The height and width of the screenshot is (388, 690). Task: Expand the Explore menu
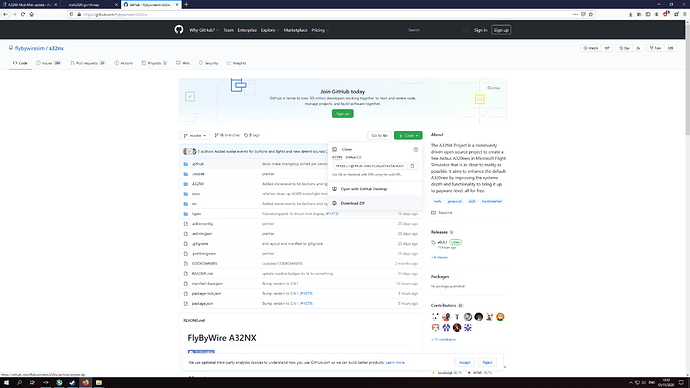[x=270, y=30]
